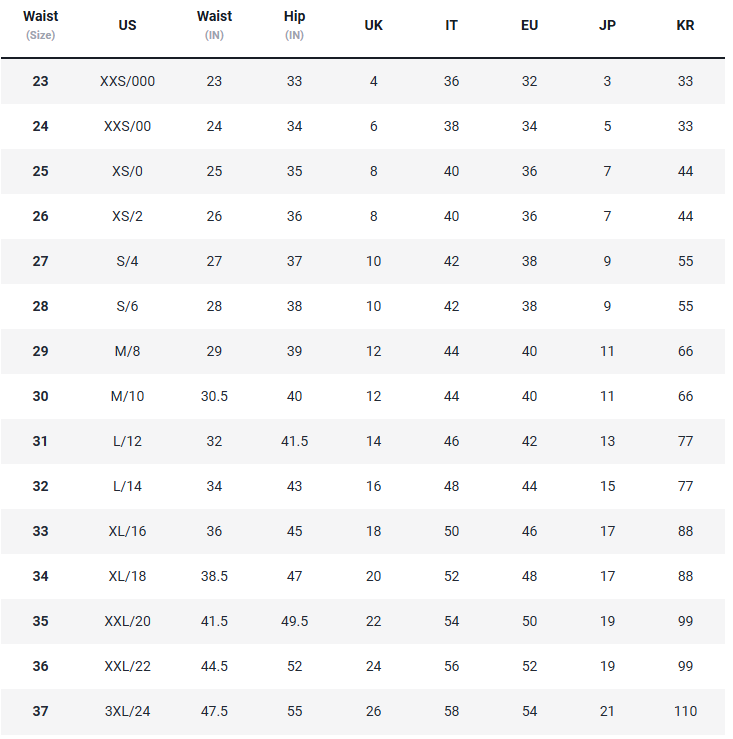Click the XXS/000 US size cell

pyautogui.click(x=127, y=81)
